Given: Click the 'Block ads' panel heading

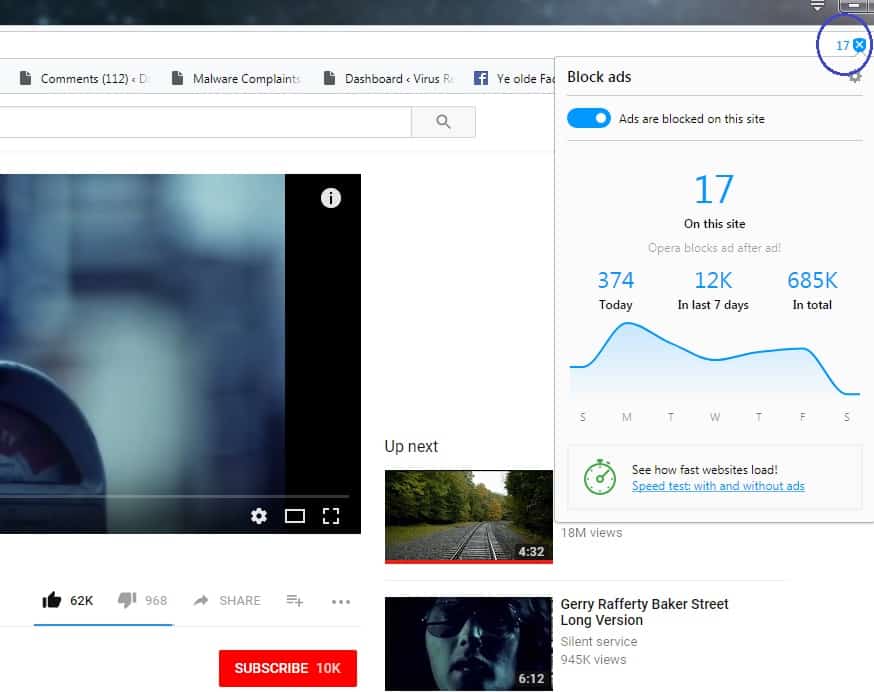Looking at the screenshot, I should click(599, 77).
